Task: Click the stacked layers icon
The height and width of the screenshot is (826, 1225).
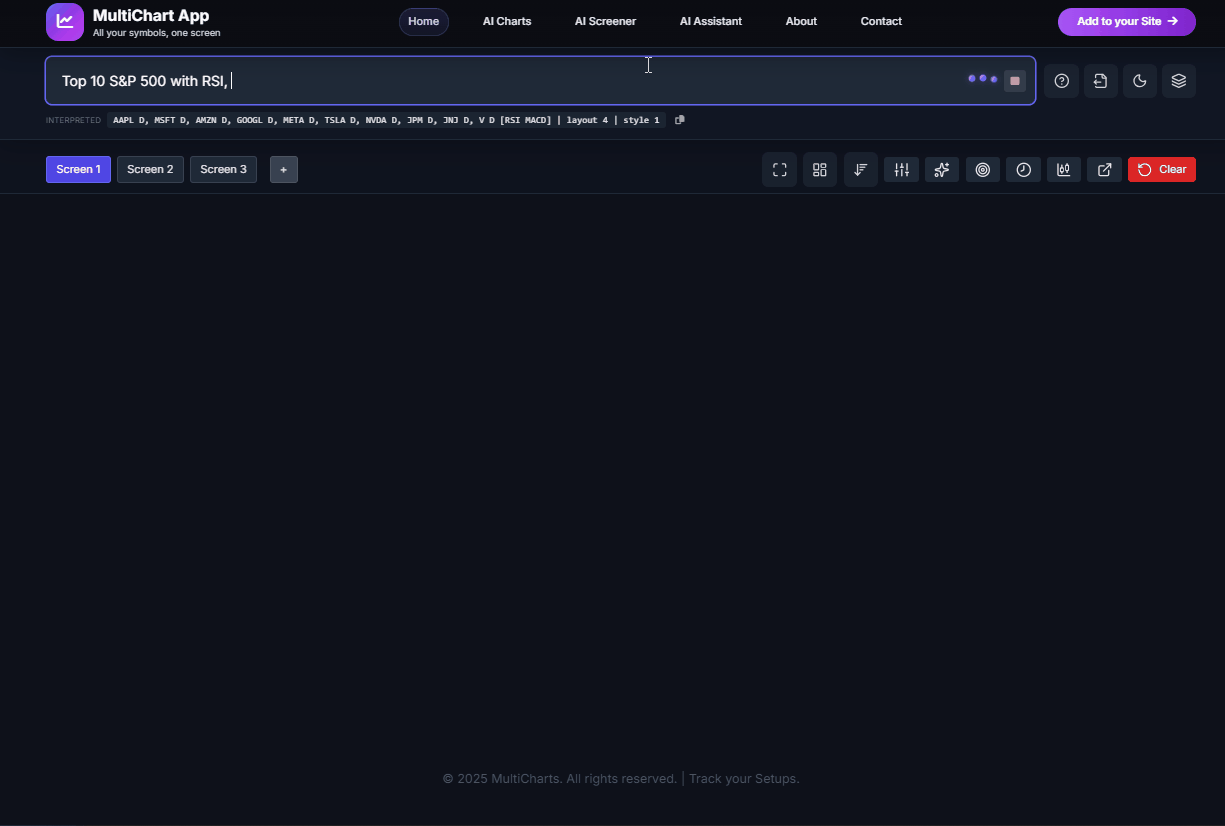Action: 1178,81
